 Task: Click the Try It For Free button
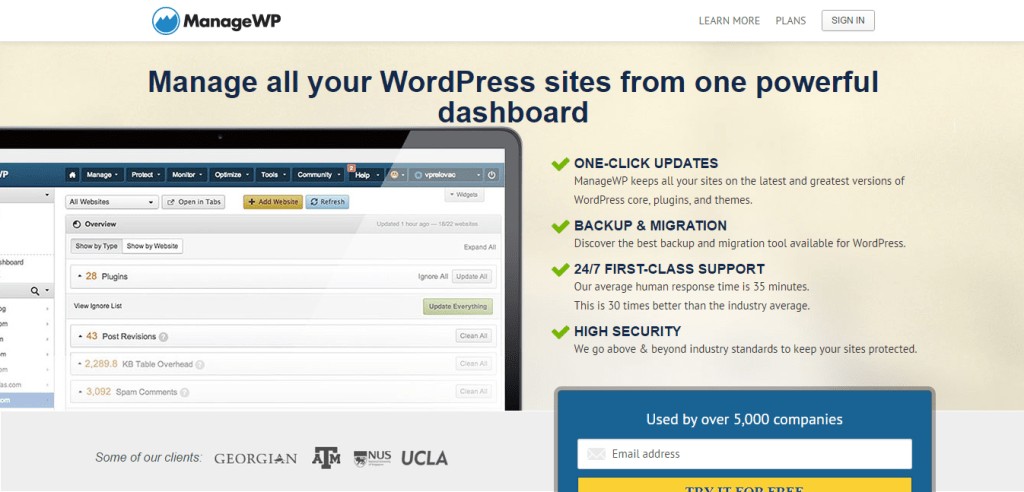[744, 485]
